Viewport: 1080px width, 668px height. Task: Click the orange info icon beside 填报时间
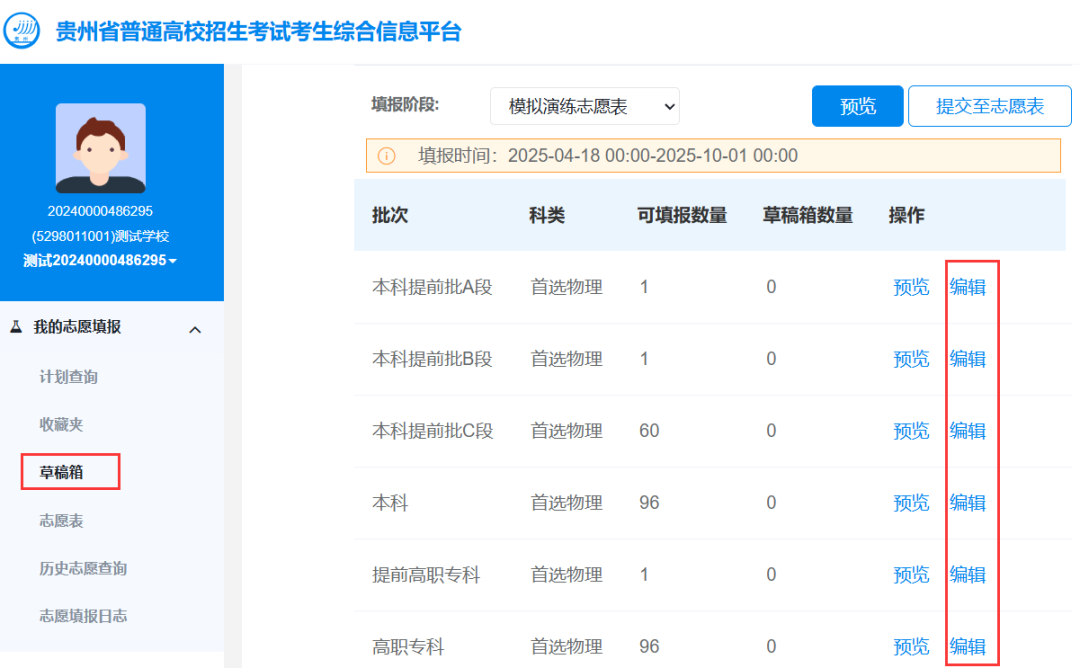(386, 156)
